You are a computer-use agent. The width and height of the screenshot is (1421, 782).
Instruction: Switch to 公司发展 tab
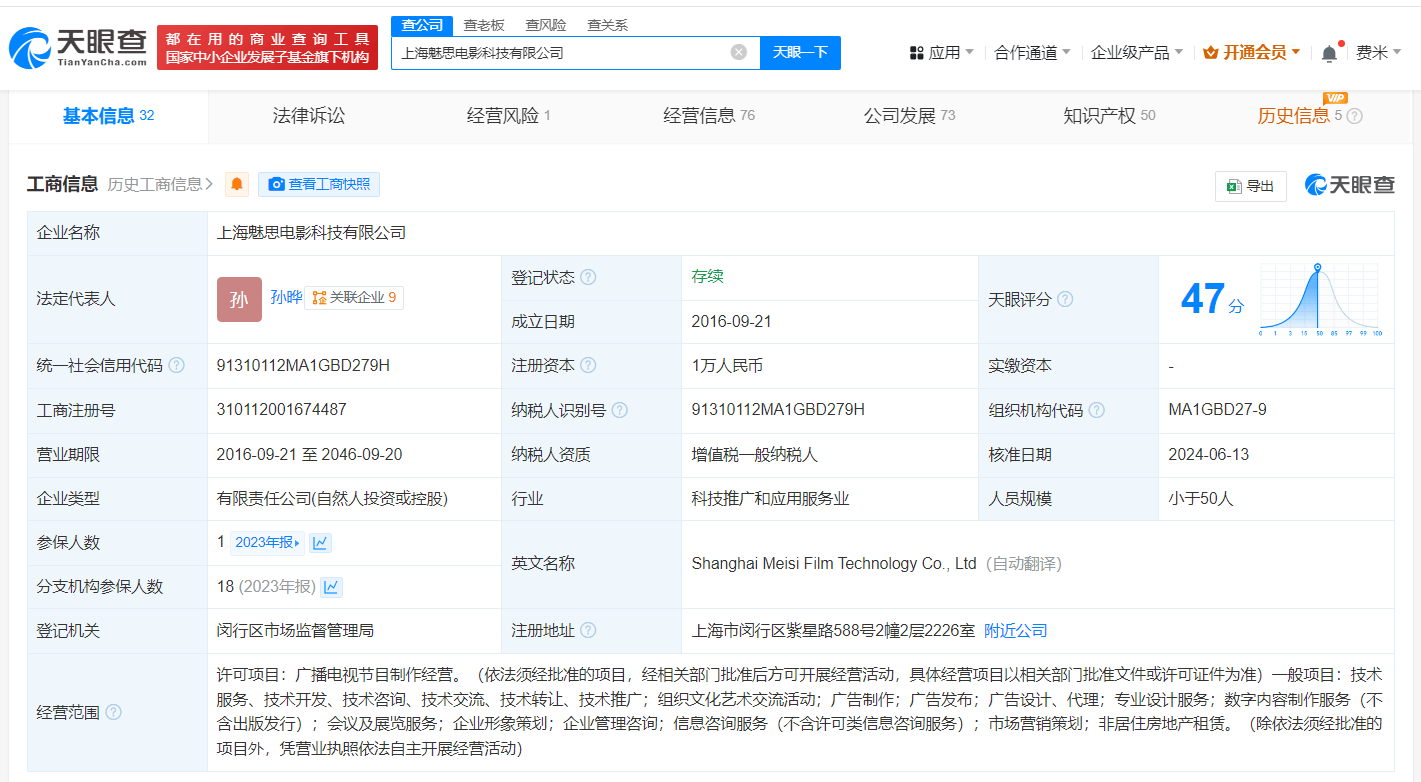(x=909, y=116)
